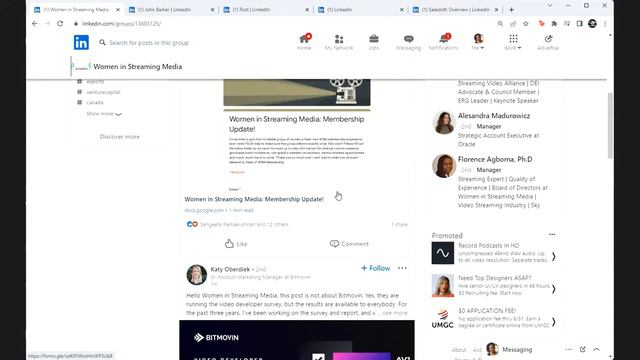Open Katy Oberdiek's name link
This screenshot has height=360, width=640.
(230, 269)
